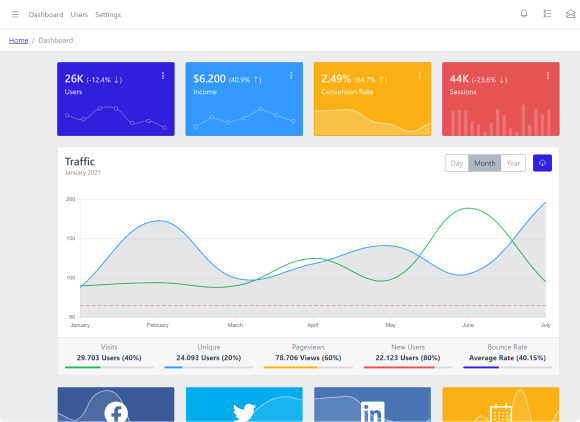The width and height of the screenshot is (580, 422).
Task: Open options menu on Users card
Action: click(x=163, y=75)
